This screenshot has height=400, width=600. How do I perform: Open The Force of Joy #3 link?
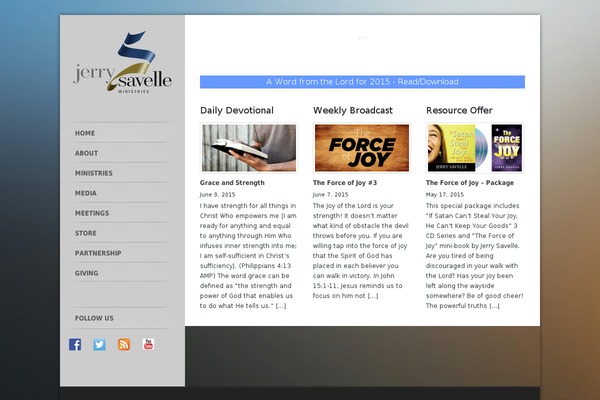(x=345, y=183)
